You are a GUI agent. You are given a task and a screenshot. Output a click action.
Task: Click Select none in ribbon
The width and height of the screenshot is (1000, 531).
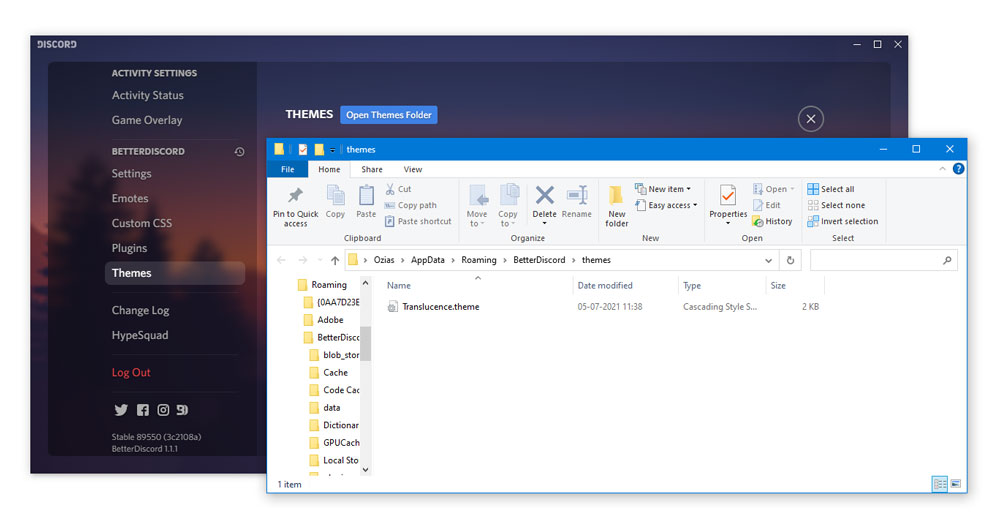[x=836, y=205]
